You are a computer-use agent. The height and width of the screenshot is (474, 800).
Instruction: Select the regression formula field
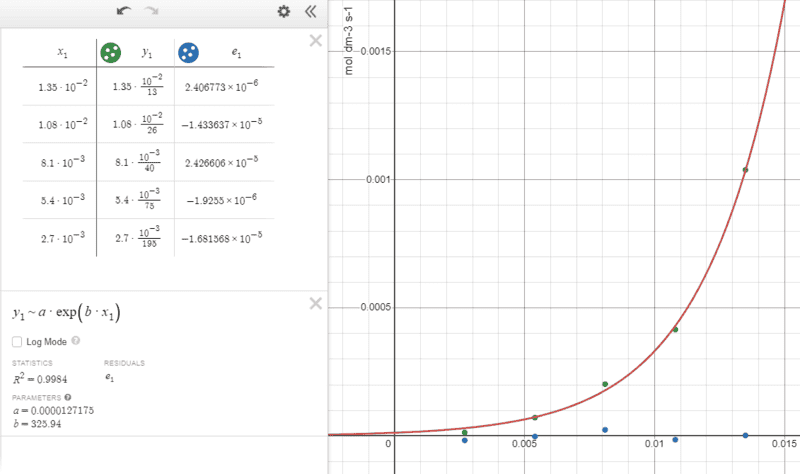tap(66, 312)
